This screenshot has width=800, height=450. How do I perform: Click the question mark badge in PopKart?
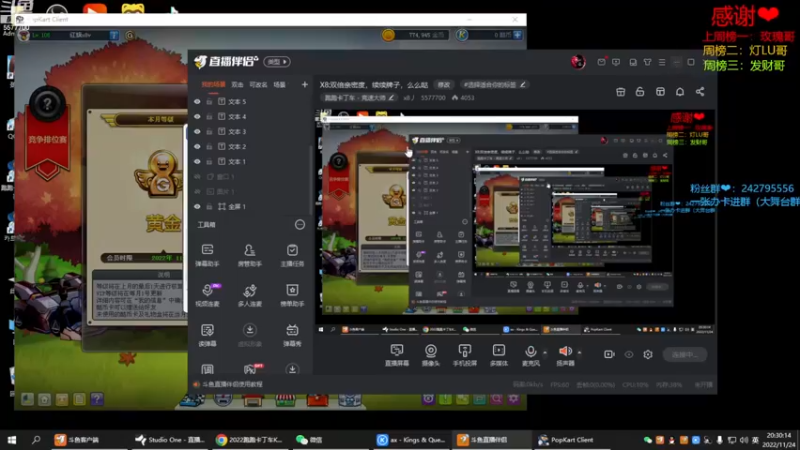(x=47, y=105)
